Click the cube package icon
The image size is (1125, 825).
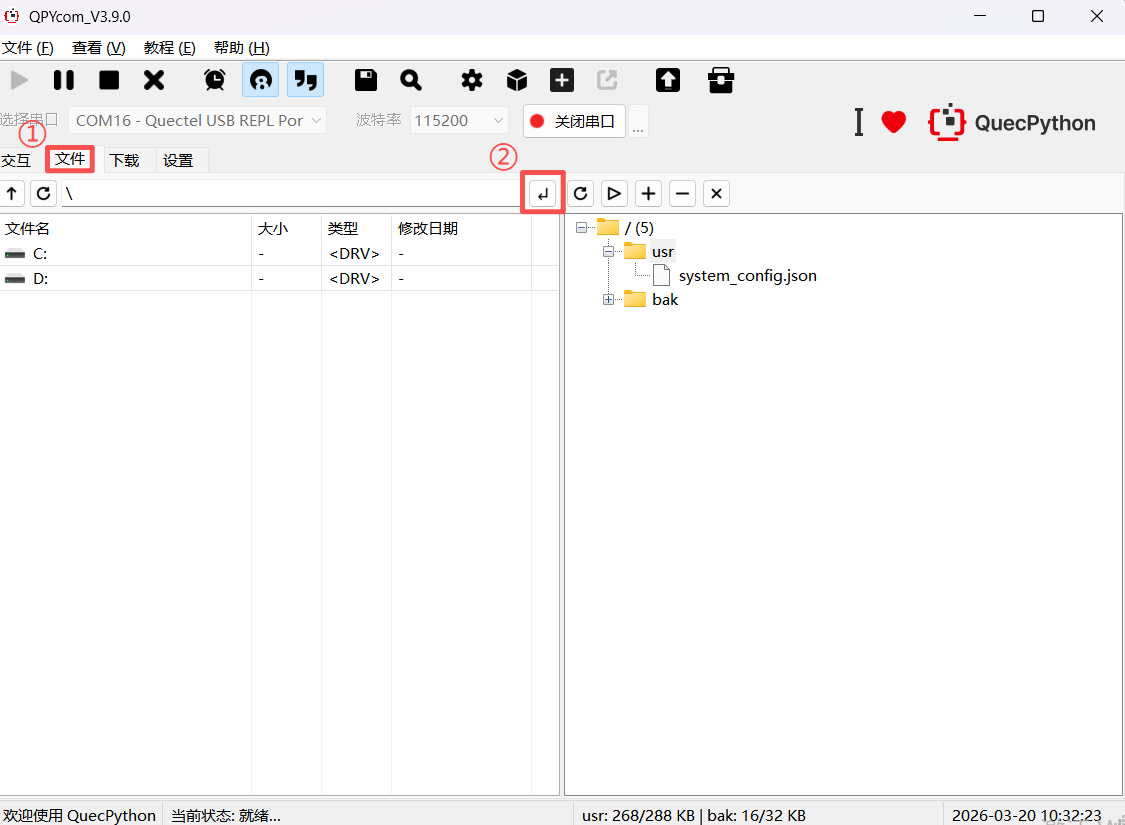[516, 80]
